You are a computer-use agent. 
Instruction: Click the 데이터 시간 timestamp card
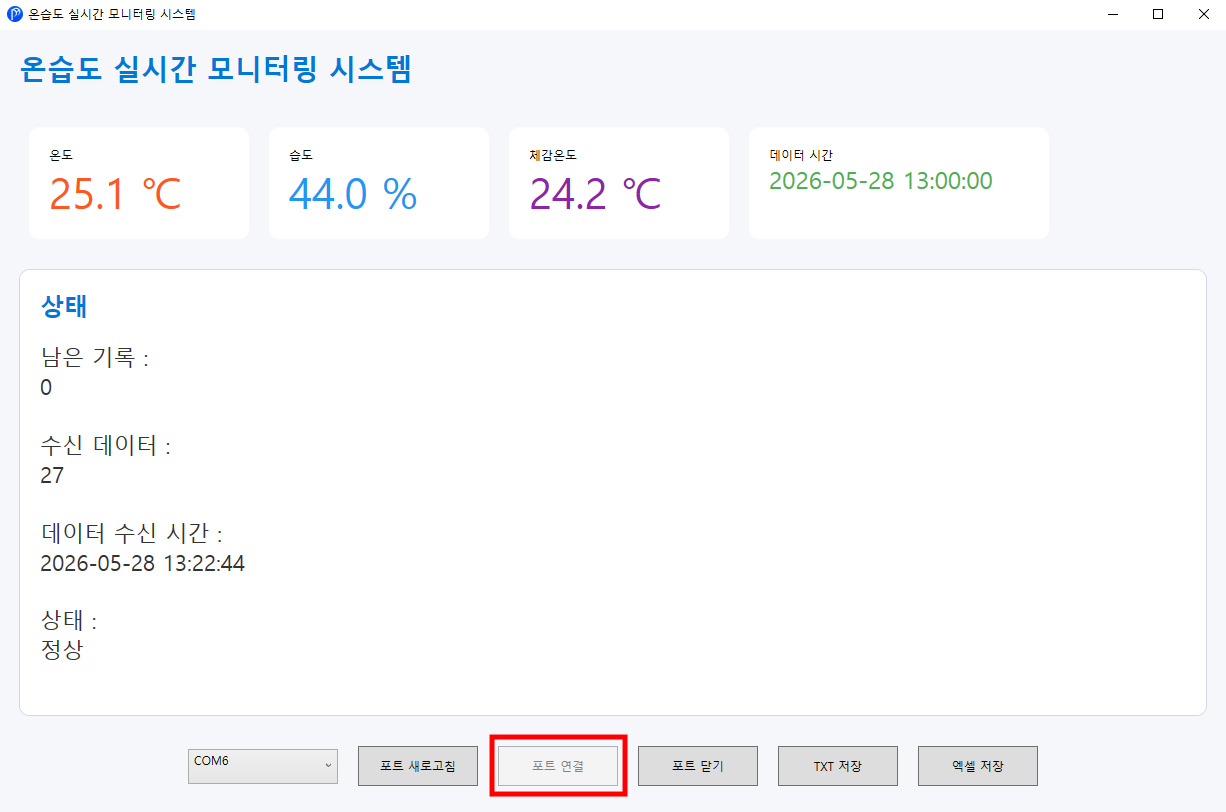coord(899,183)
